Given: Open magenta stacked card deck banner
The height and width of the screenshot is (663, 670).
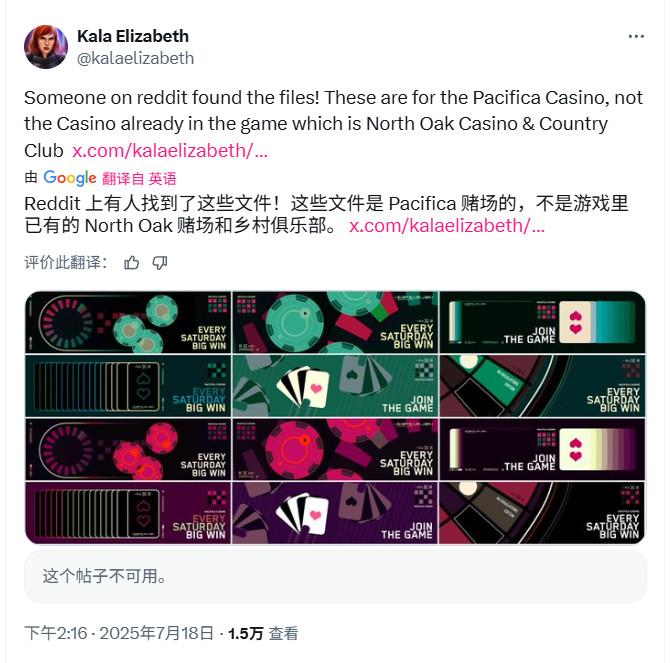Looking at the screenshot, I should pyautogui.click(x=128, y=513).
